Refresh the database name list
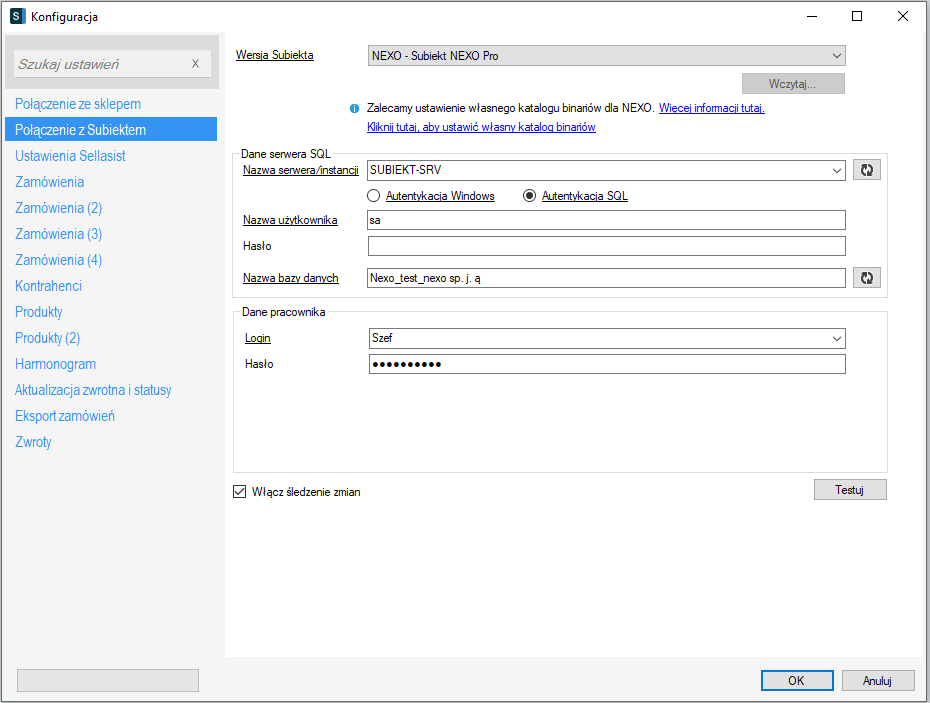The image size is (930, 703). [866, 278]
